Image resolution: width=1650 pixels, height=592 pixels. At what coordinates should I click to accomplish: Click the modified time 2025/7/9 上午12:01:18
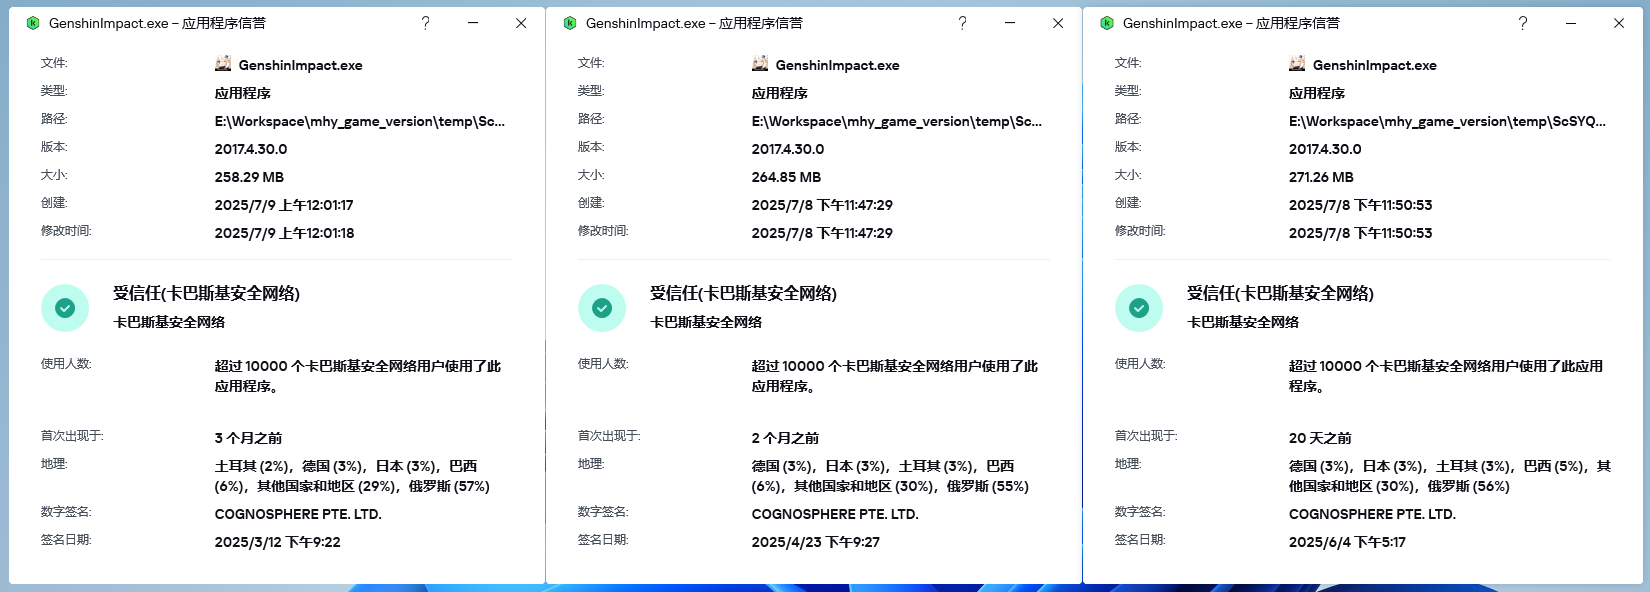[x=284, y=233]
